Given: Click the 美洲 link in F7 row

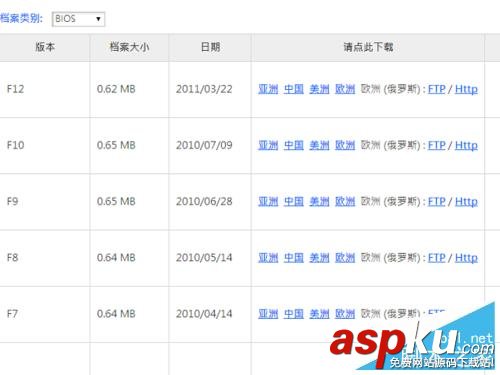Looking at the screenshot, I should (x=319, y=314).
